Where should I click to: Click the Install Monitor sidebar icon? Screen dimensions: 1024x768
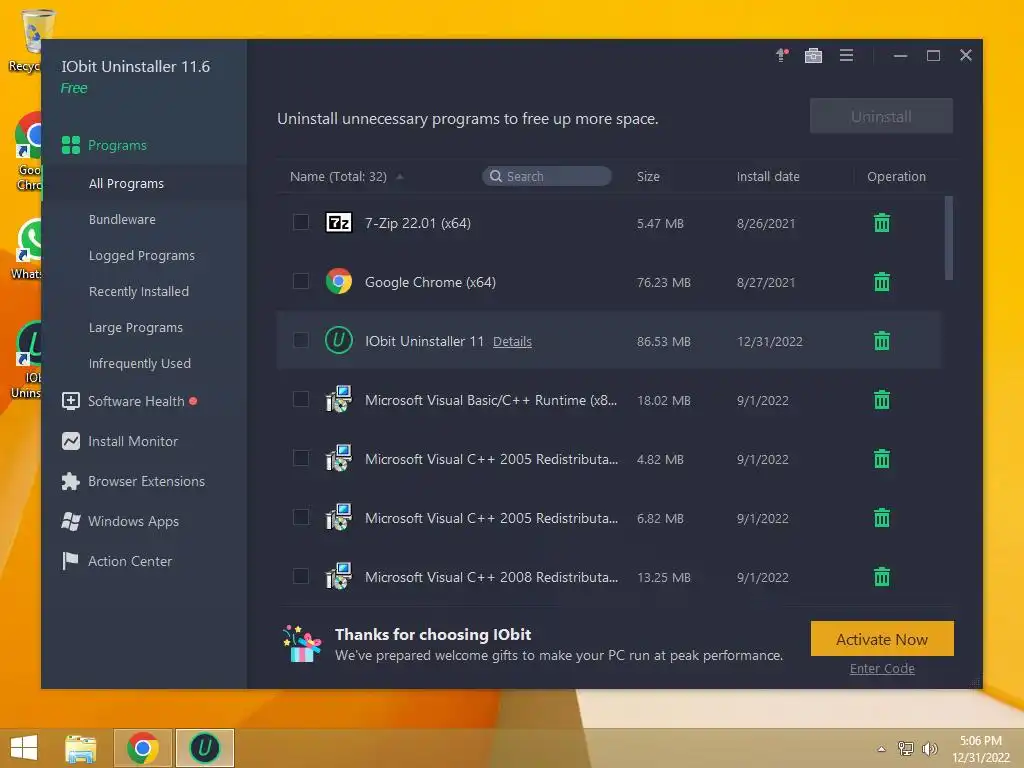coord(71,441)
